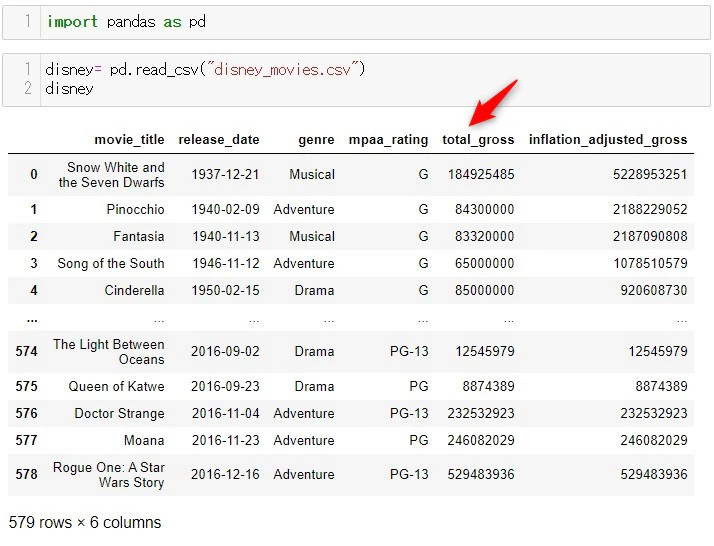Select the genre column header
Image resolution: width=714 pixels, height=546 pixels.
click(x=316, y=139)
